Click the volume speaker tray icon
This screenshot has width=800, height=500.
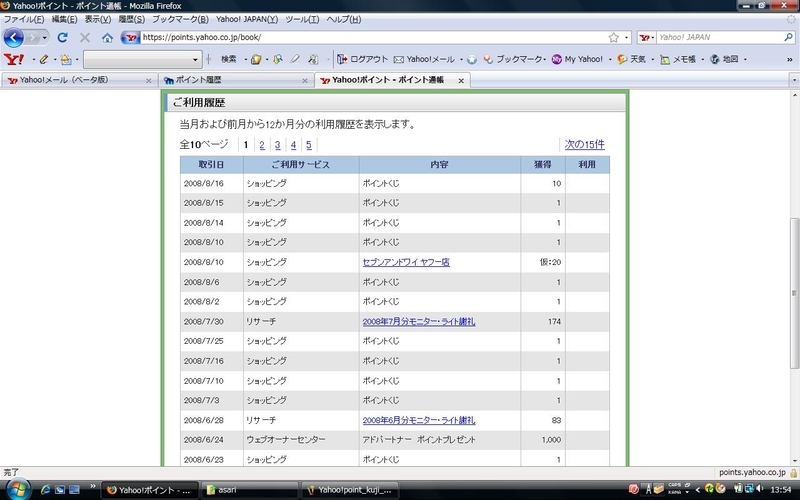coord(760,489)
